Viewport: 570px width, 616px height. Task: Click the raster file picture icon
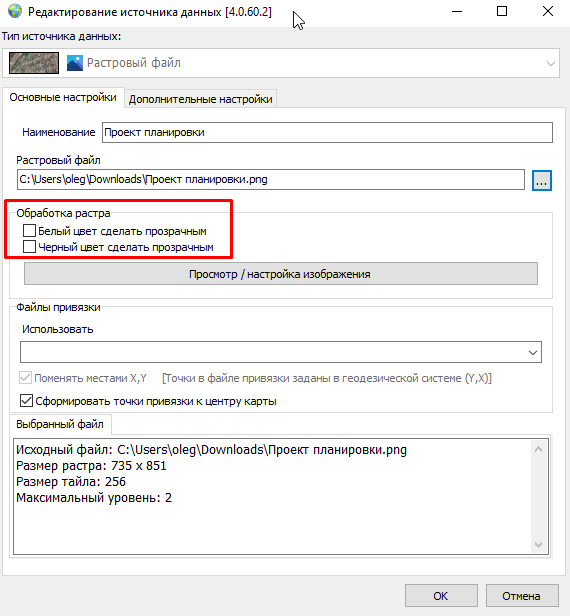coord(75,63)
